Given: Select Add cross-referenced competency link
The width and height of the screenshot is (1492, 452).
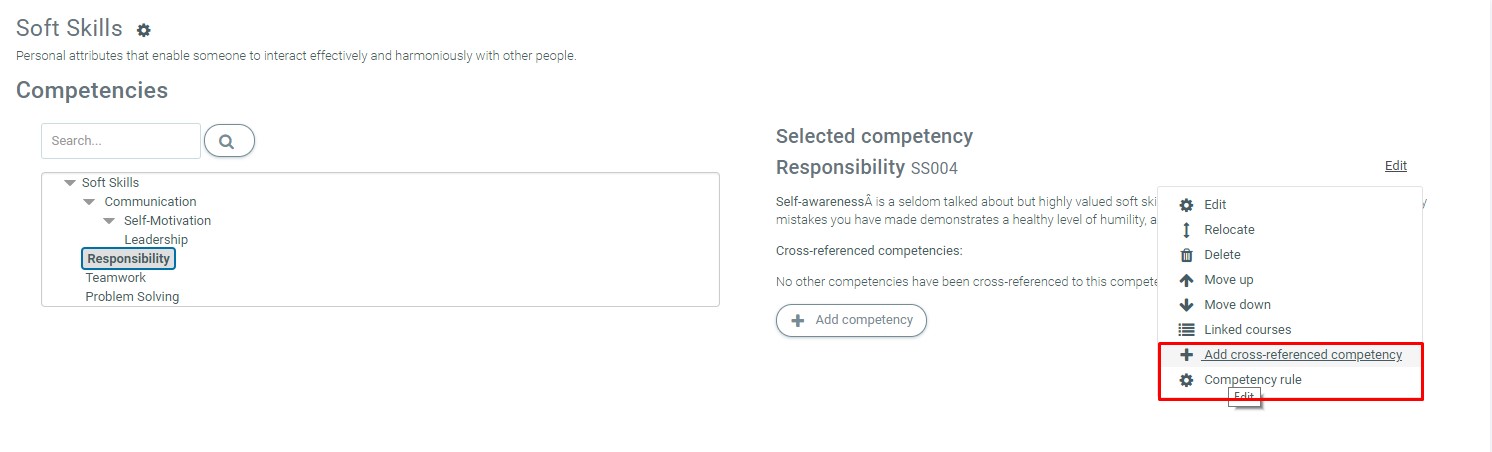Looking at the screenshot, I should 1302,355.
